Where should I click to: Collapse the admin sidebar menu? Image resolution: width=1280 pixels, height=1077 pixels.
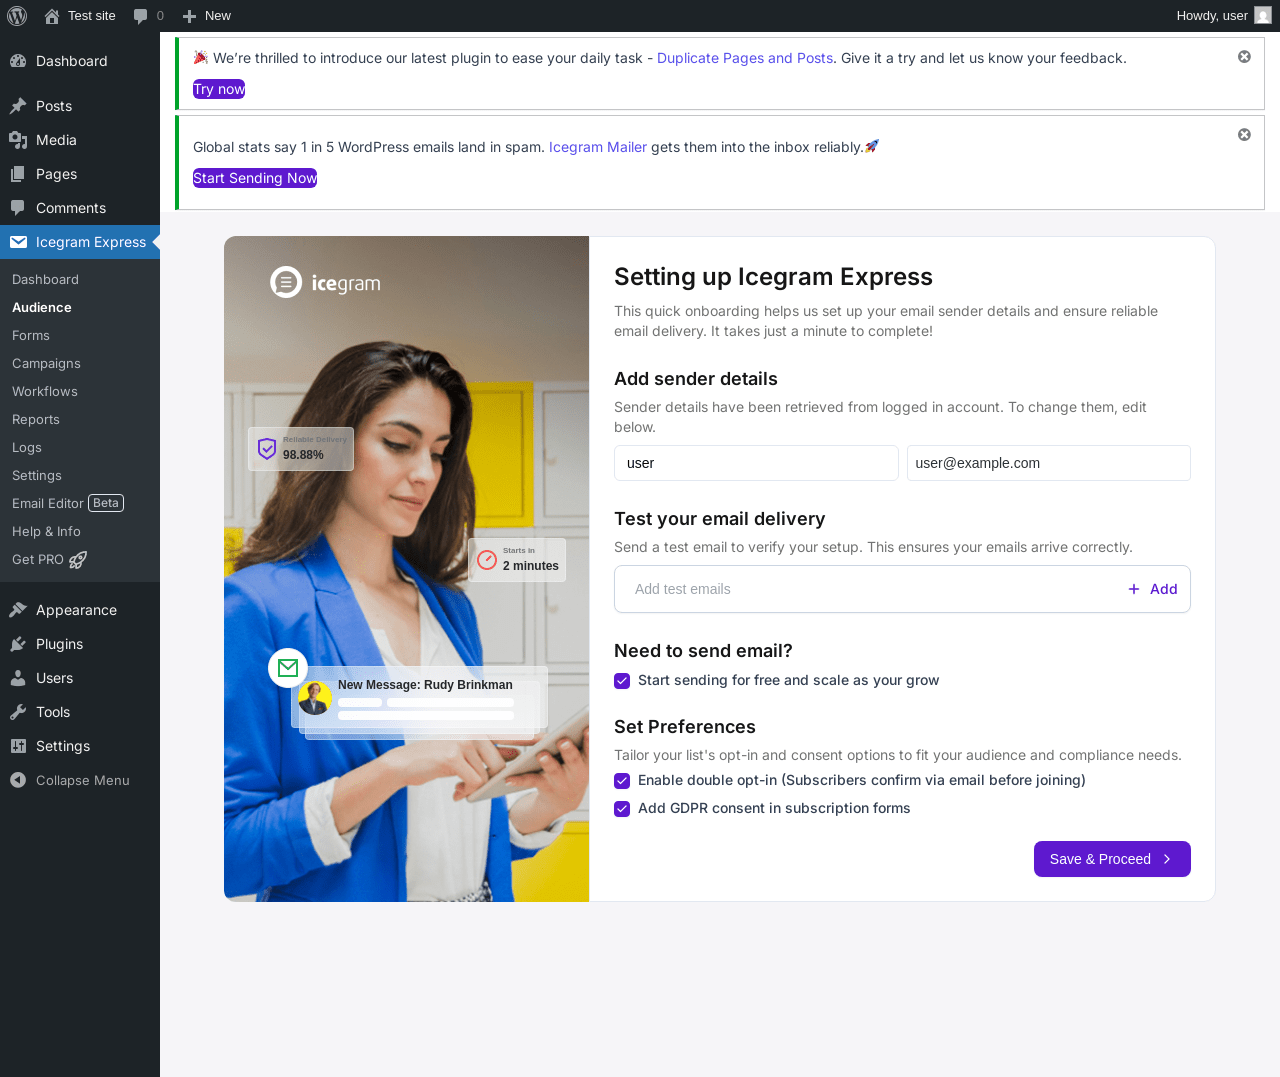80,780
